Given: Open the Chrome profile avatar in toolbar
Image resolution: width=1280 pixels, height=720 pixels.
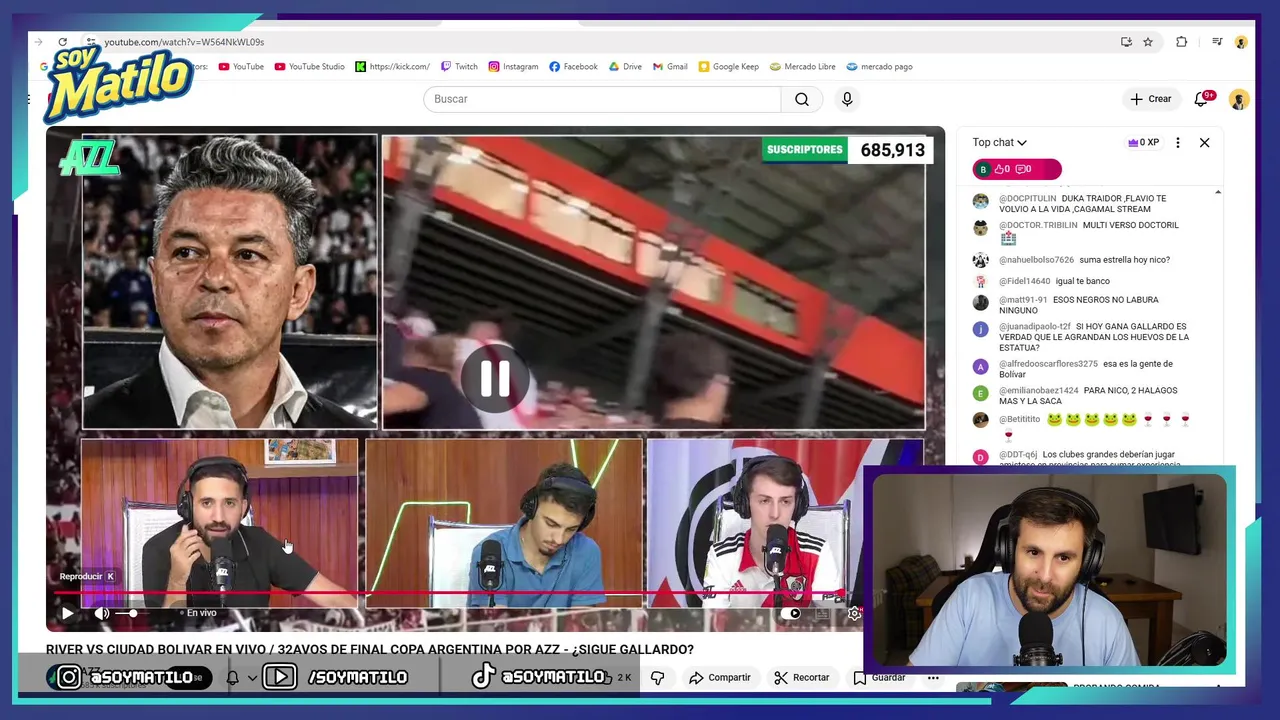Looking at the screenshot, I should [x=1241, y=42].
